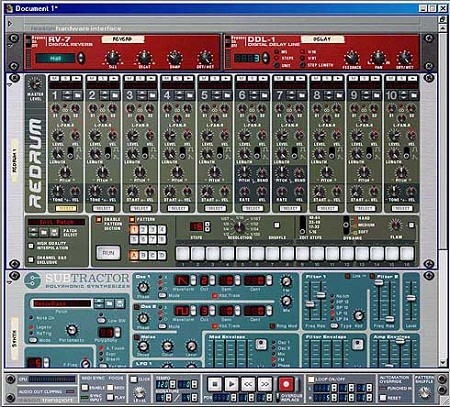Click the Redrum patch browse folder icon
Screen dimensions: 450x407
(44, 232)
